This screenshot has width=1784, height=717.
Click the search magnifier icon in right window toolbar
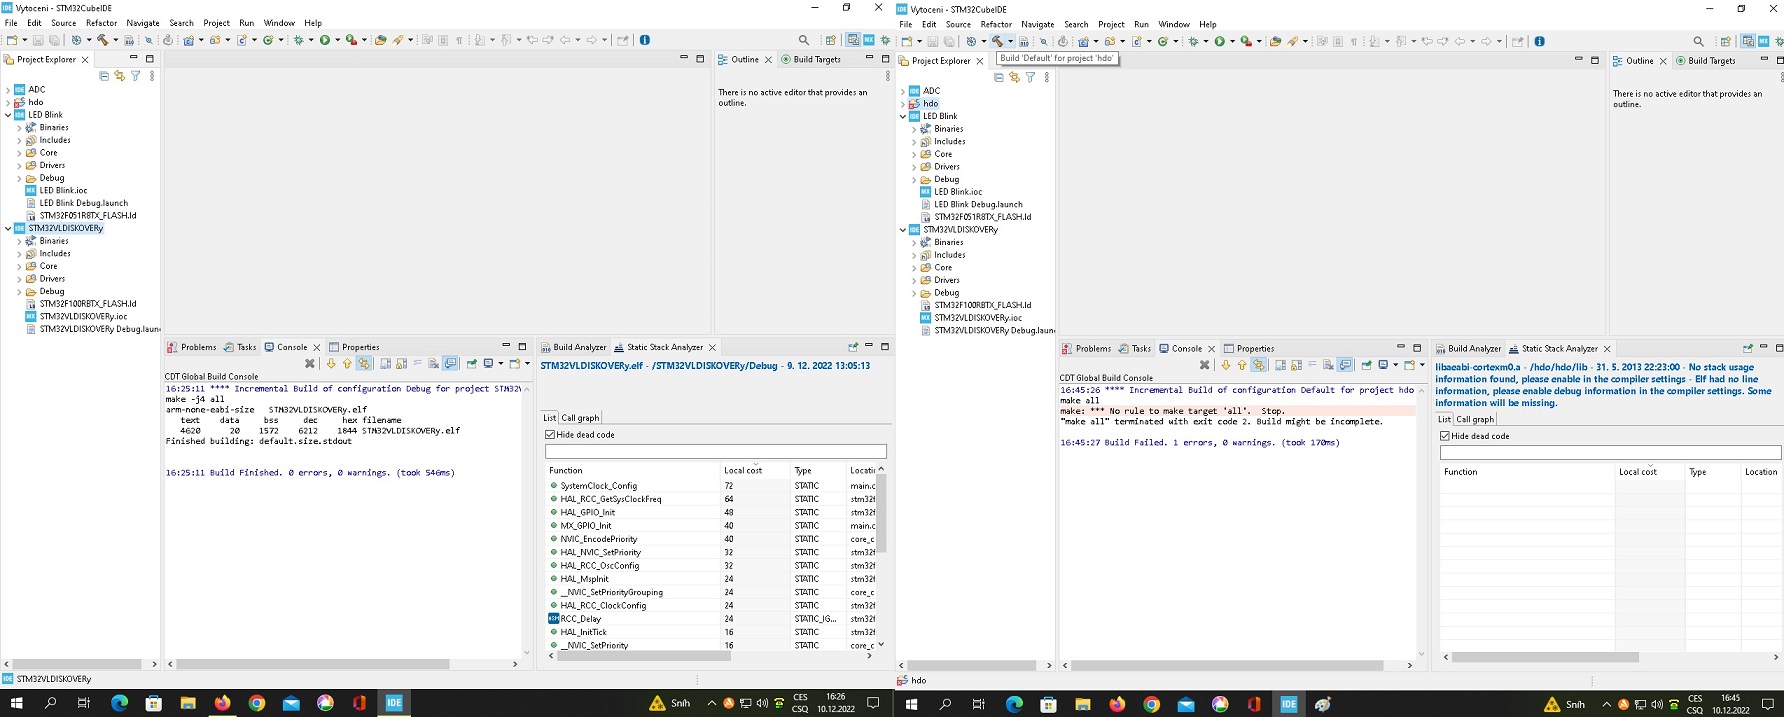point(1698,41)
